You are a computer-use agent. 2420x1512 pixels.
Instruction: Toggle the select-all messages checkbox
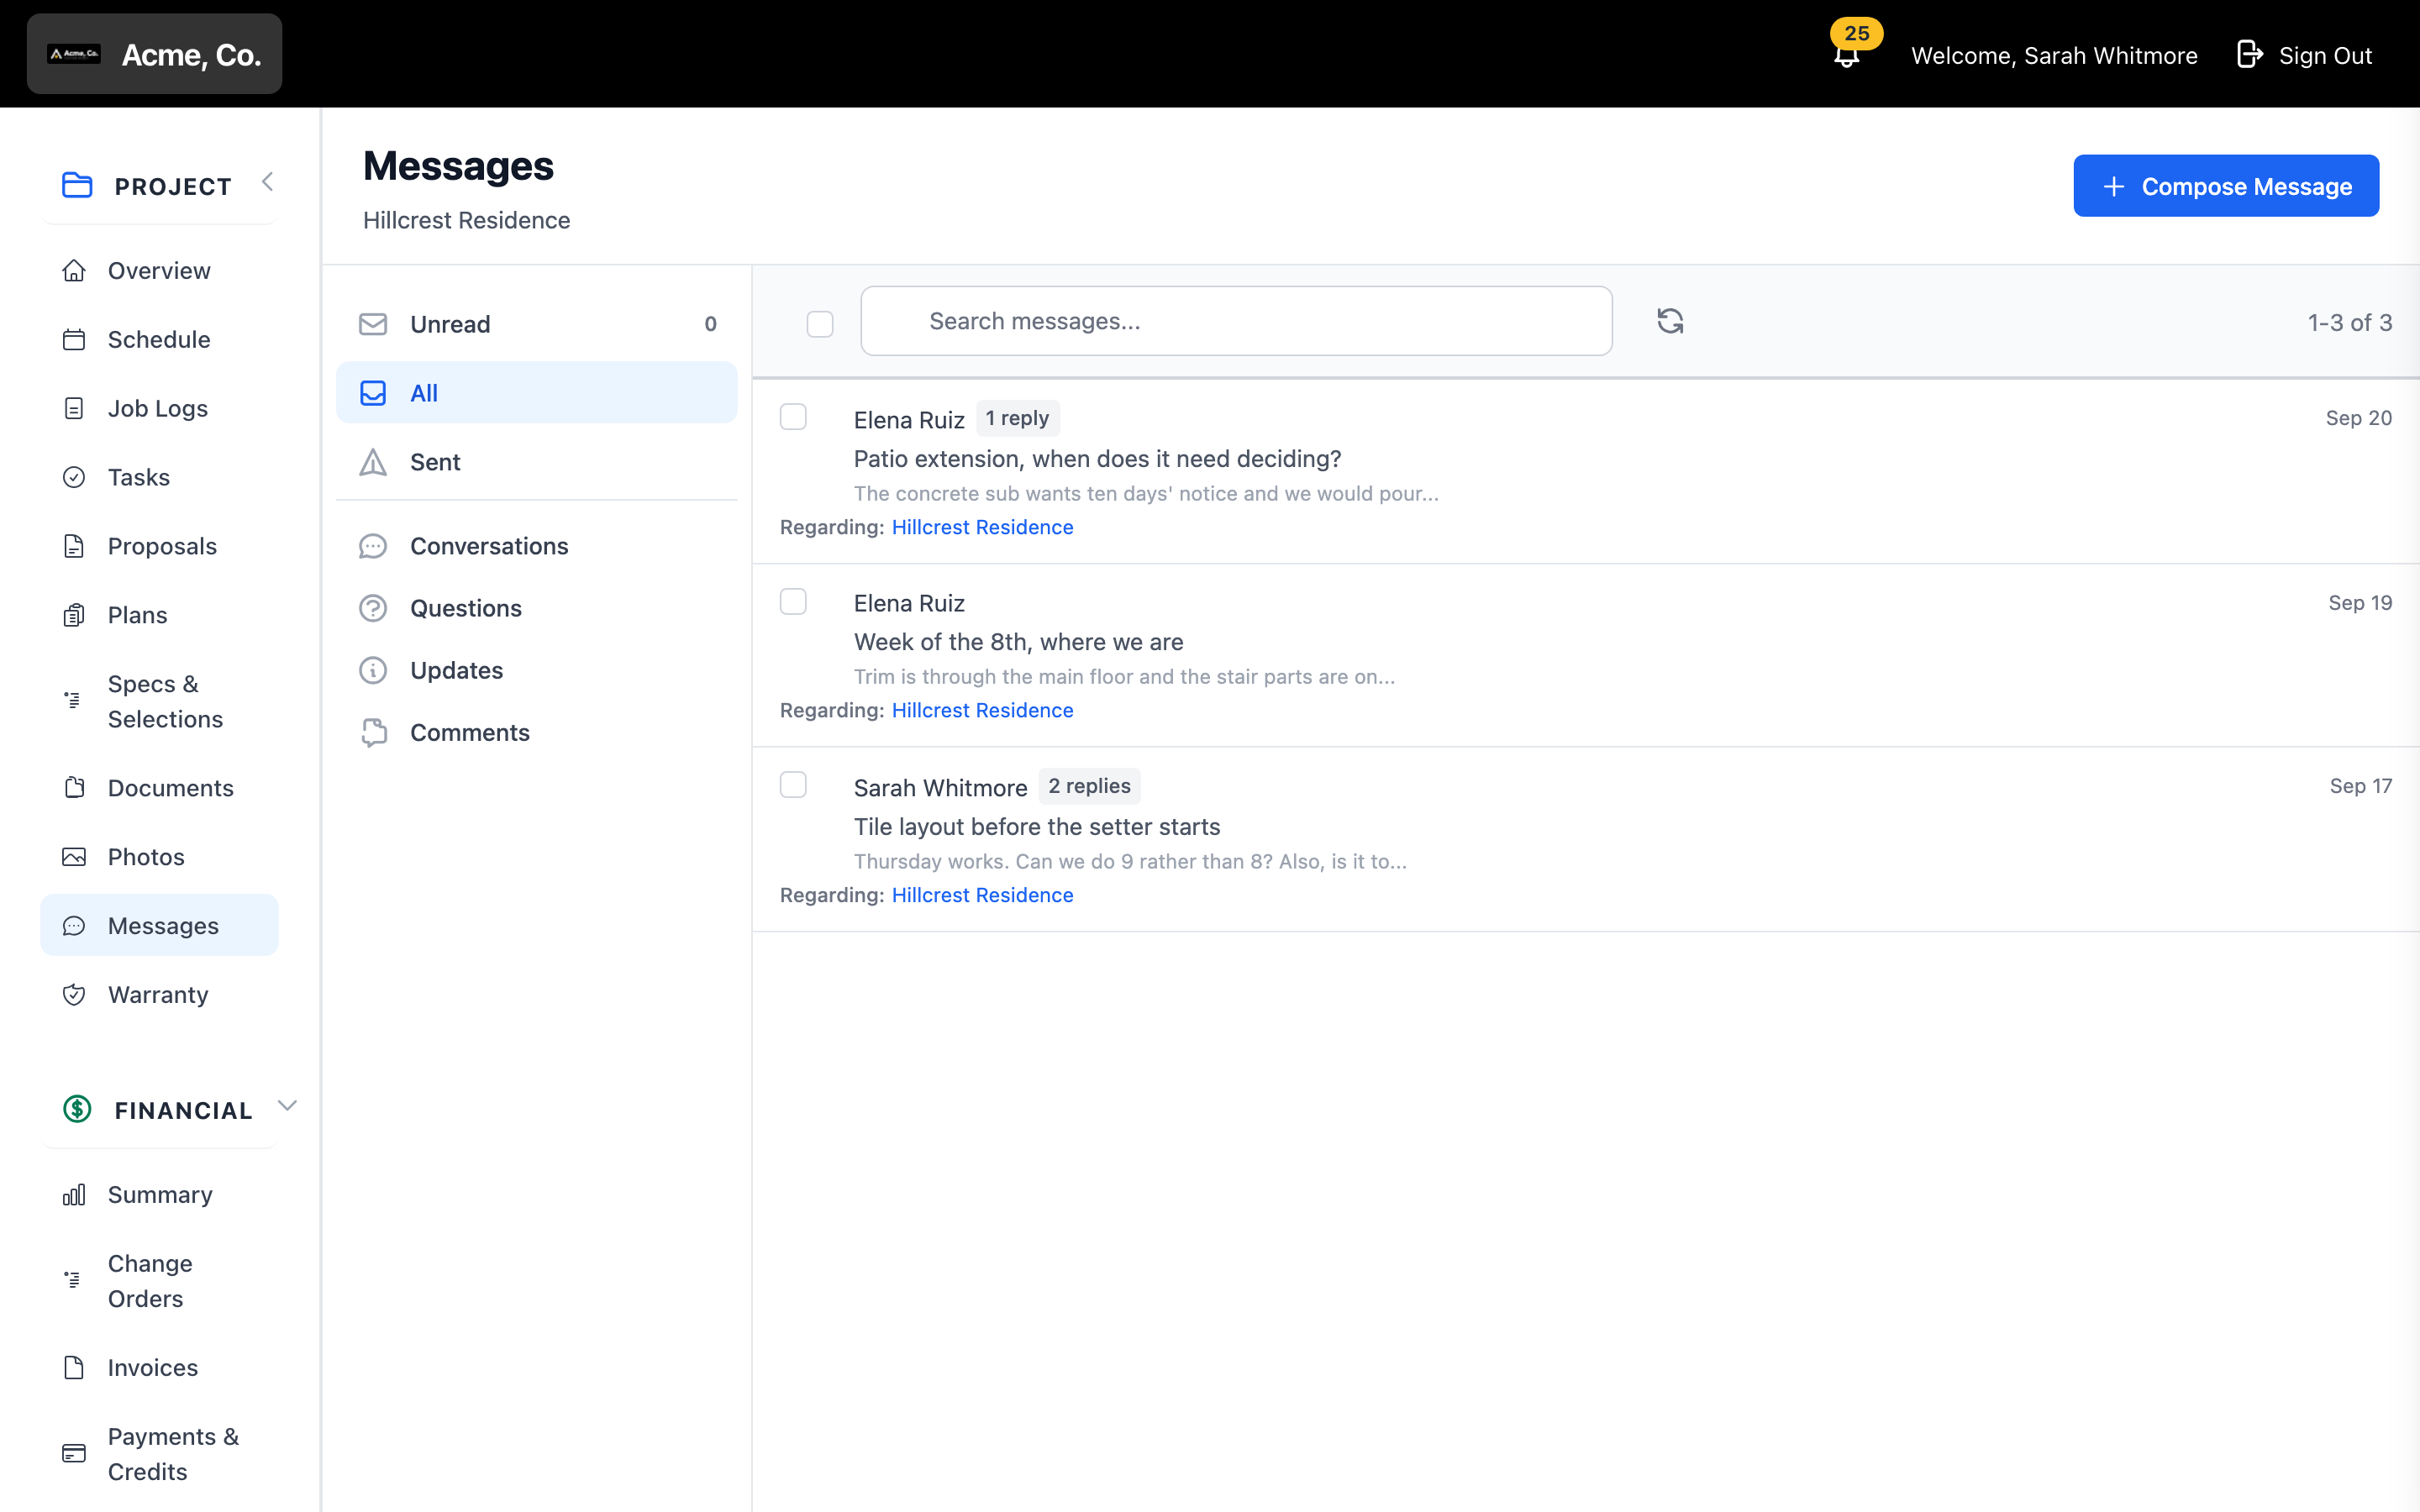click(x=820, y=324)
